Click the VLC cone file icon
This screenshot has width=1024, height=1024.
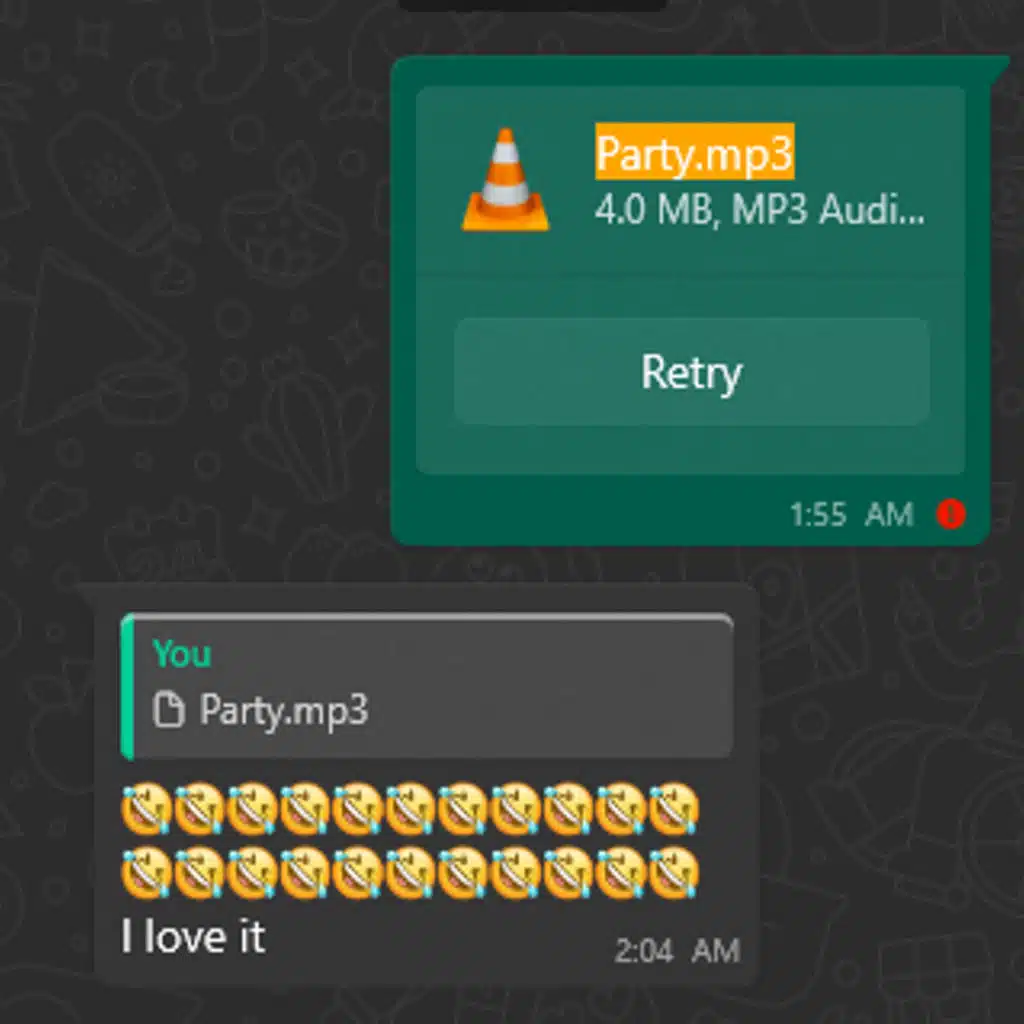tap(505, 180)
